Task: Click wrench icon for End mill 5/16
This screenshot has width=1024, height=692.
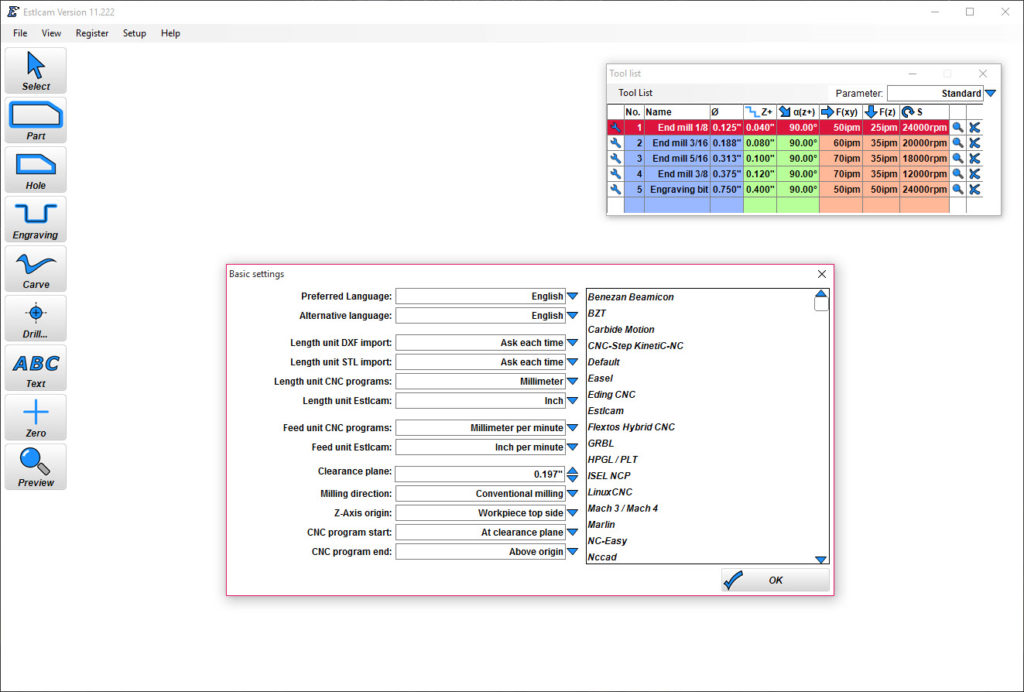Action: tap(615, 159)
